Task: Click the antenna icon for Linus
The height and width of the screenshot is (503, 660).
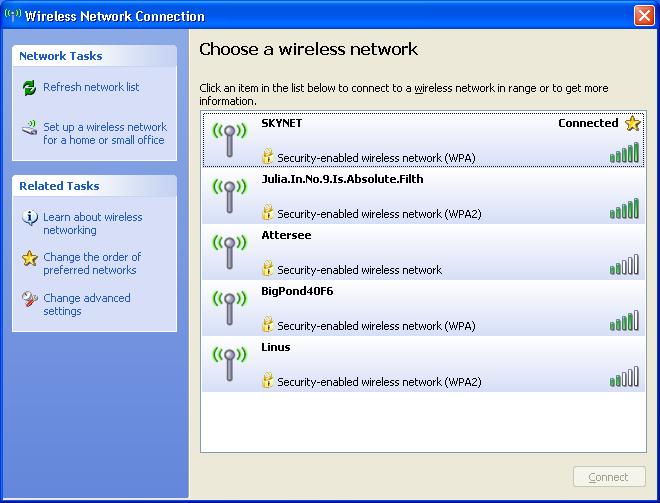Action: (229, 363)
